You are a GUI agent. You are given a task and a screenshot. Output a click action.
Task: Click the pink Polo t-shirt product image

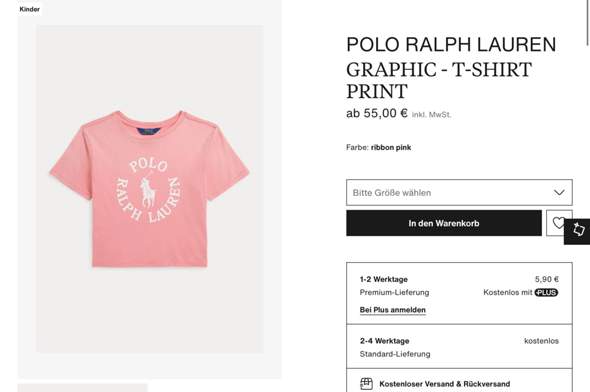150,189
